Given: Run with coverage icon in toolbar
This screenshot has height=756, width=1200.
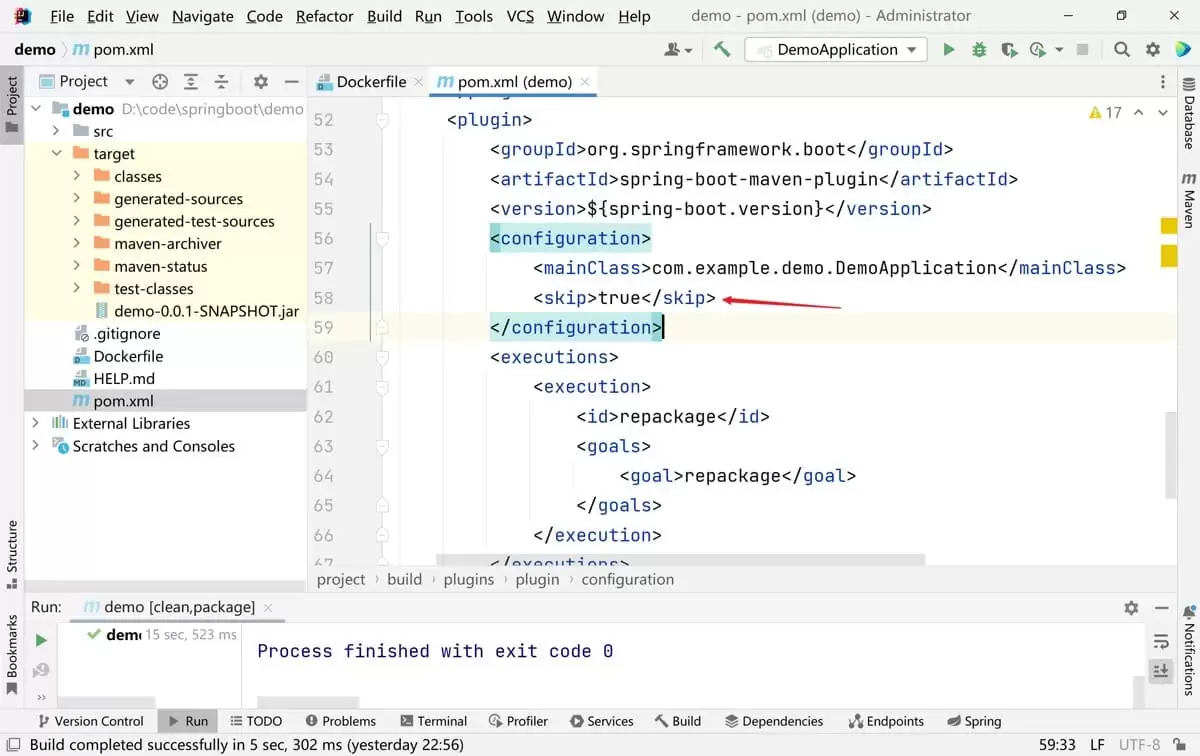Looking at the screenshot, I should coord(1009,49).
